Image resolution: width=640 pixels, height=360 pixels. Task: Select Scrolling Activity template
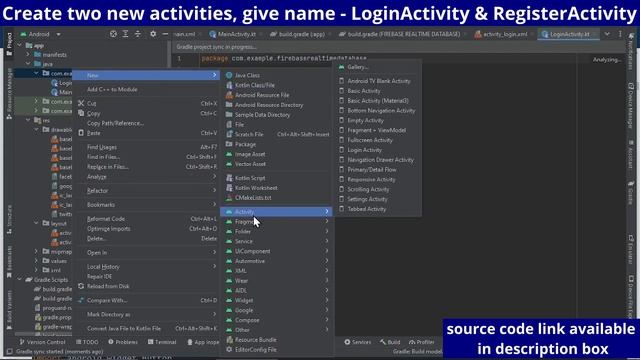[368, 189]
